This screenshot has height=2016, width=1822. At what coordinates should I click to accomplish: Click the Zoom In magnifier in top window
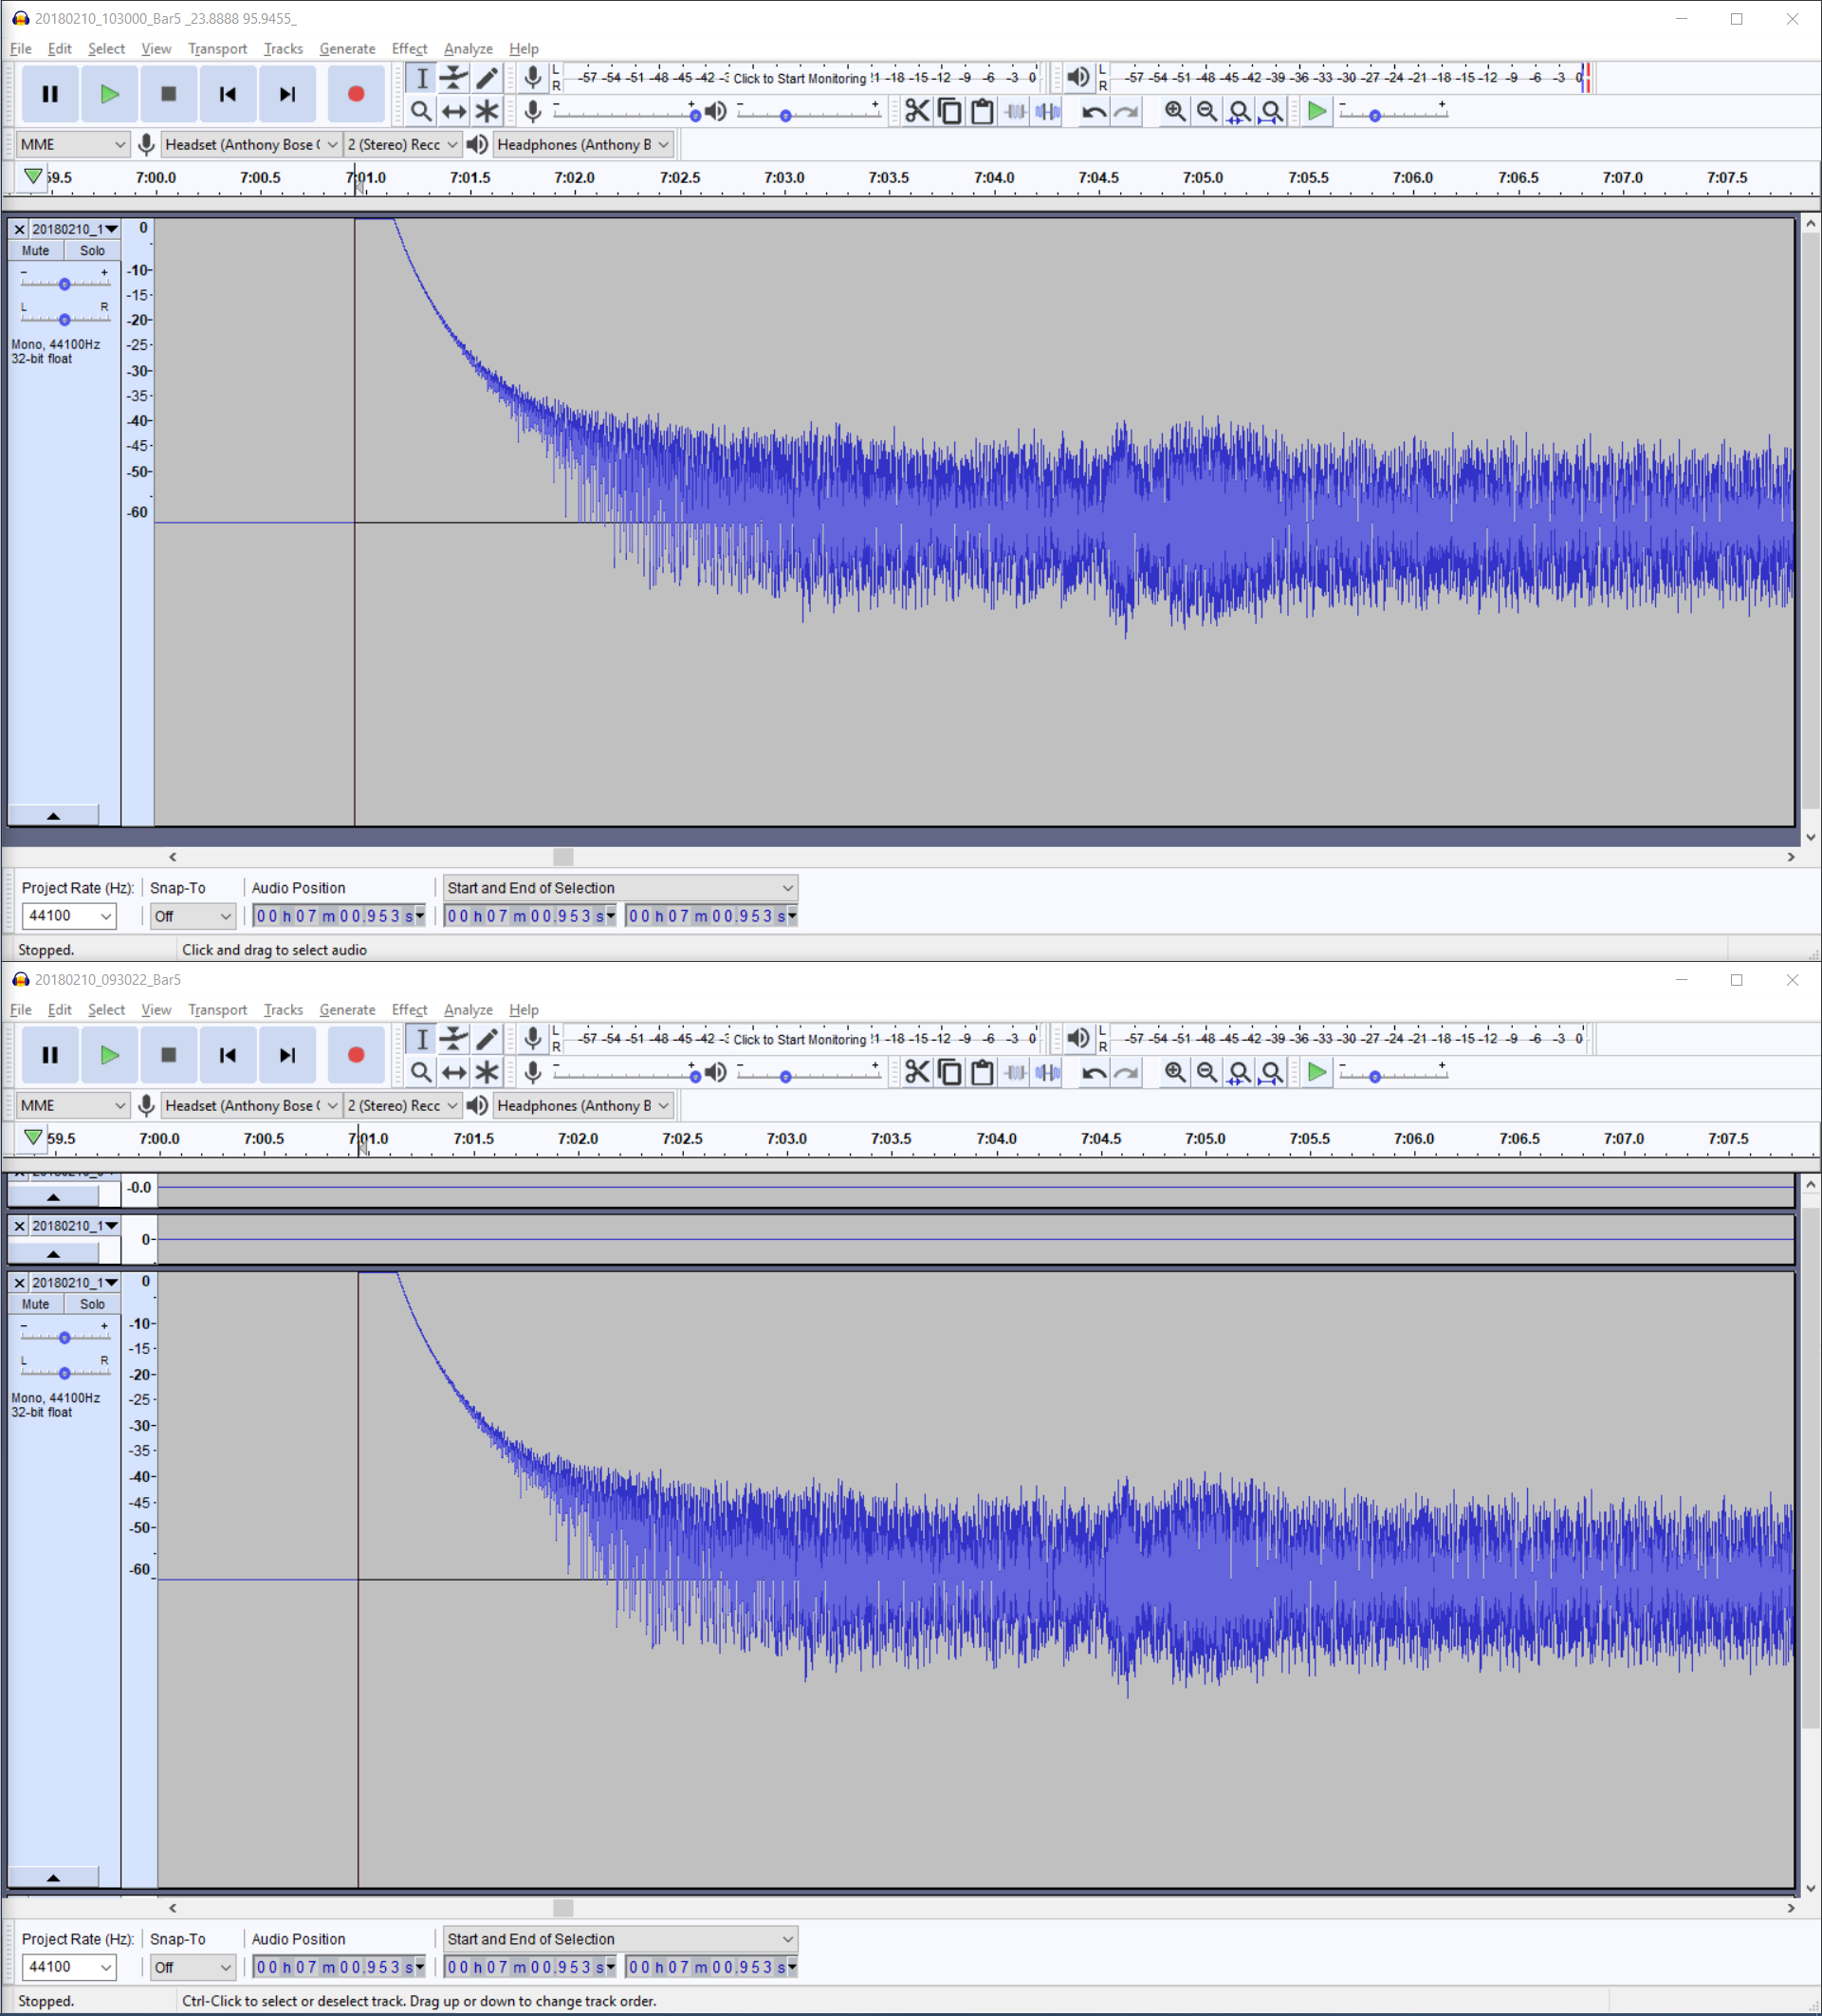[1175, 111]
